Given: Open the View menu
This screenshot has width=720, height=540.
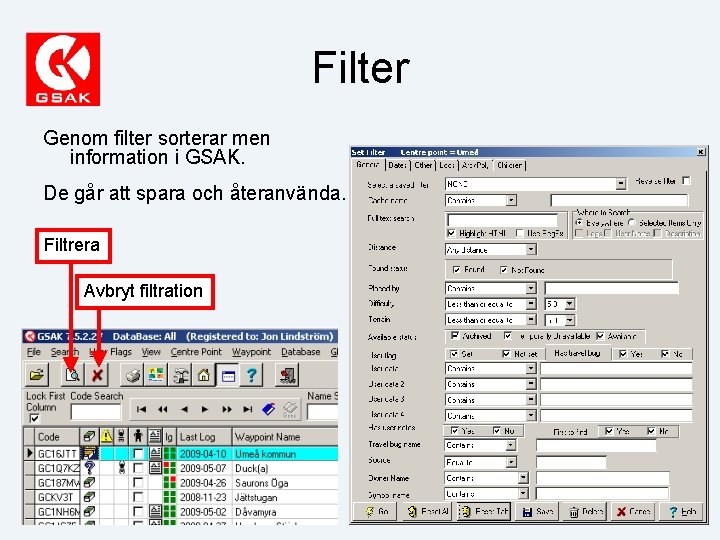Looking at the screenshot, I should click(x=151, y=352).
